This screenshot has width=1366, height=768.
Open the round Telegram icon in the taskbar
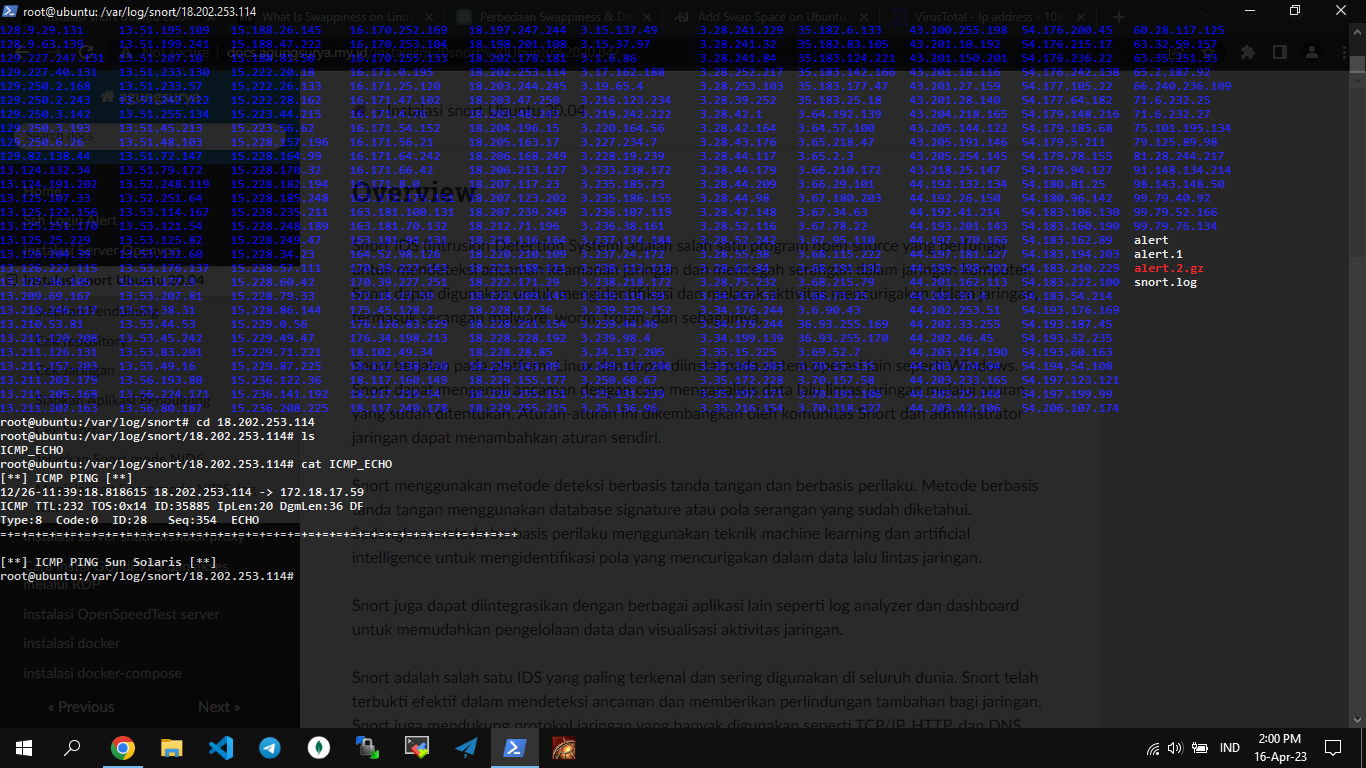(270, 747)
